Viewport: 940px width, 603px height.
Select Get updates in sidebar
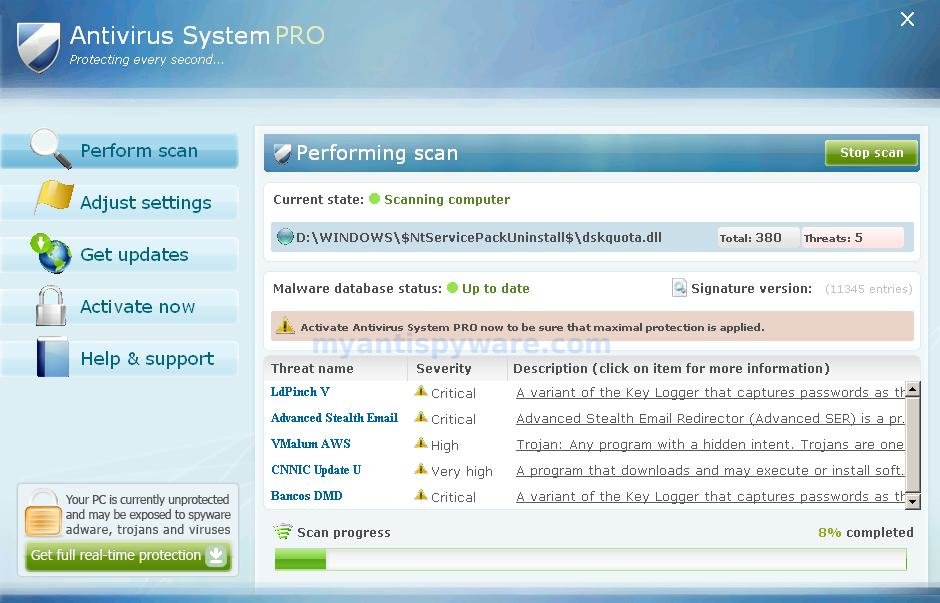(119, 255)
